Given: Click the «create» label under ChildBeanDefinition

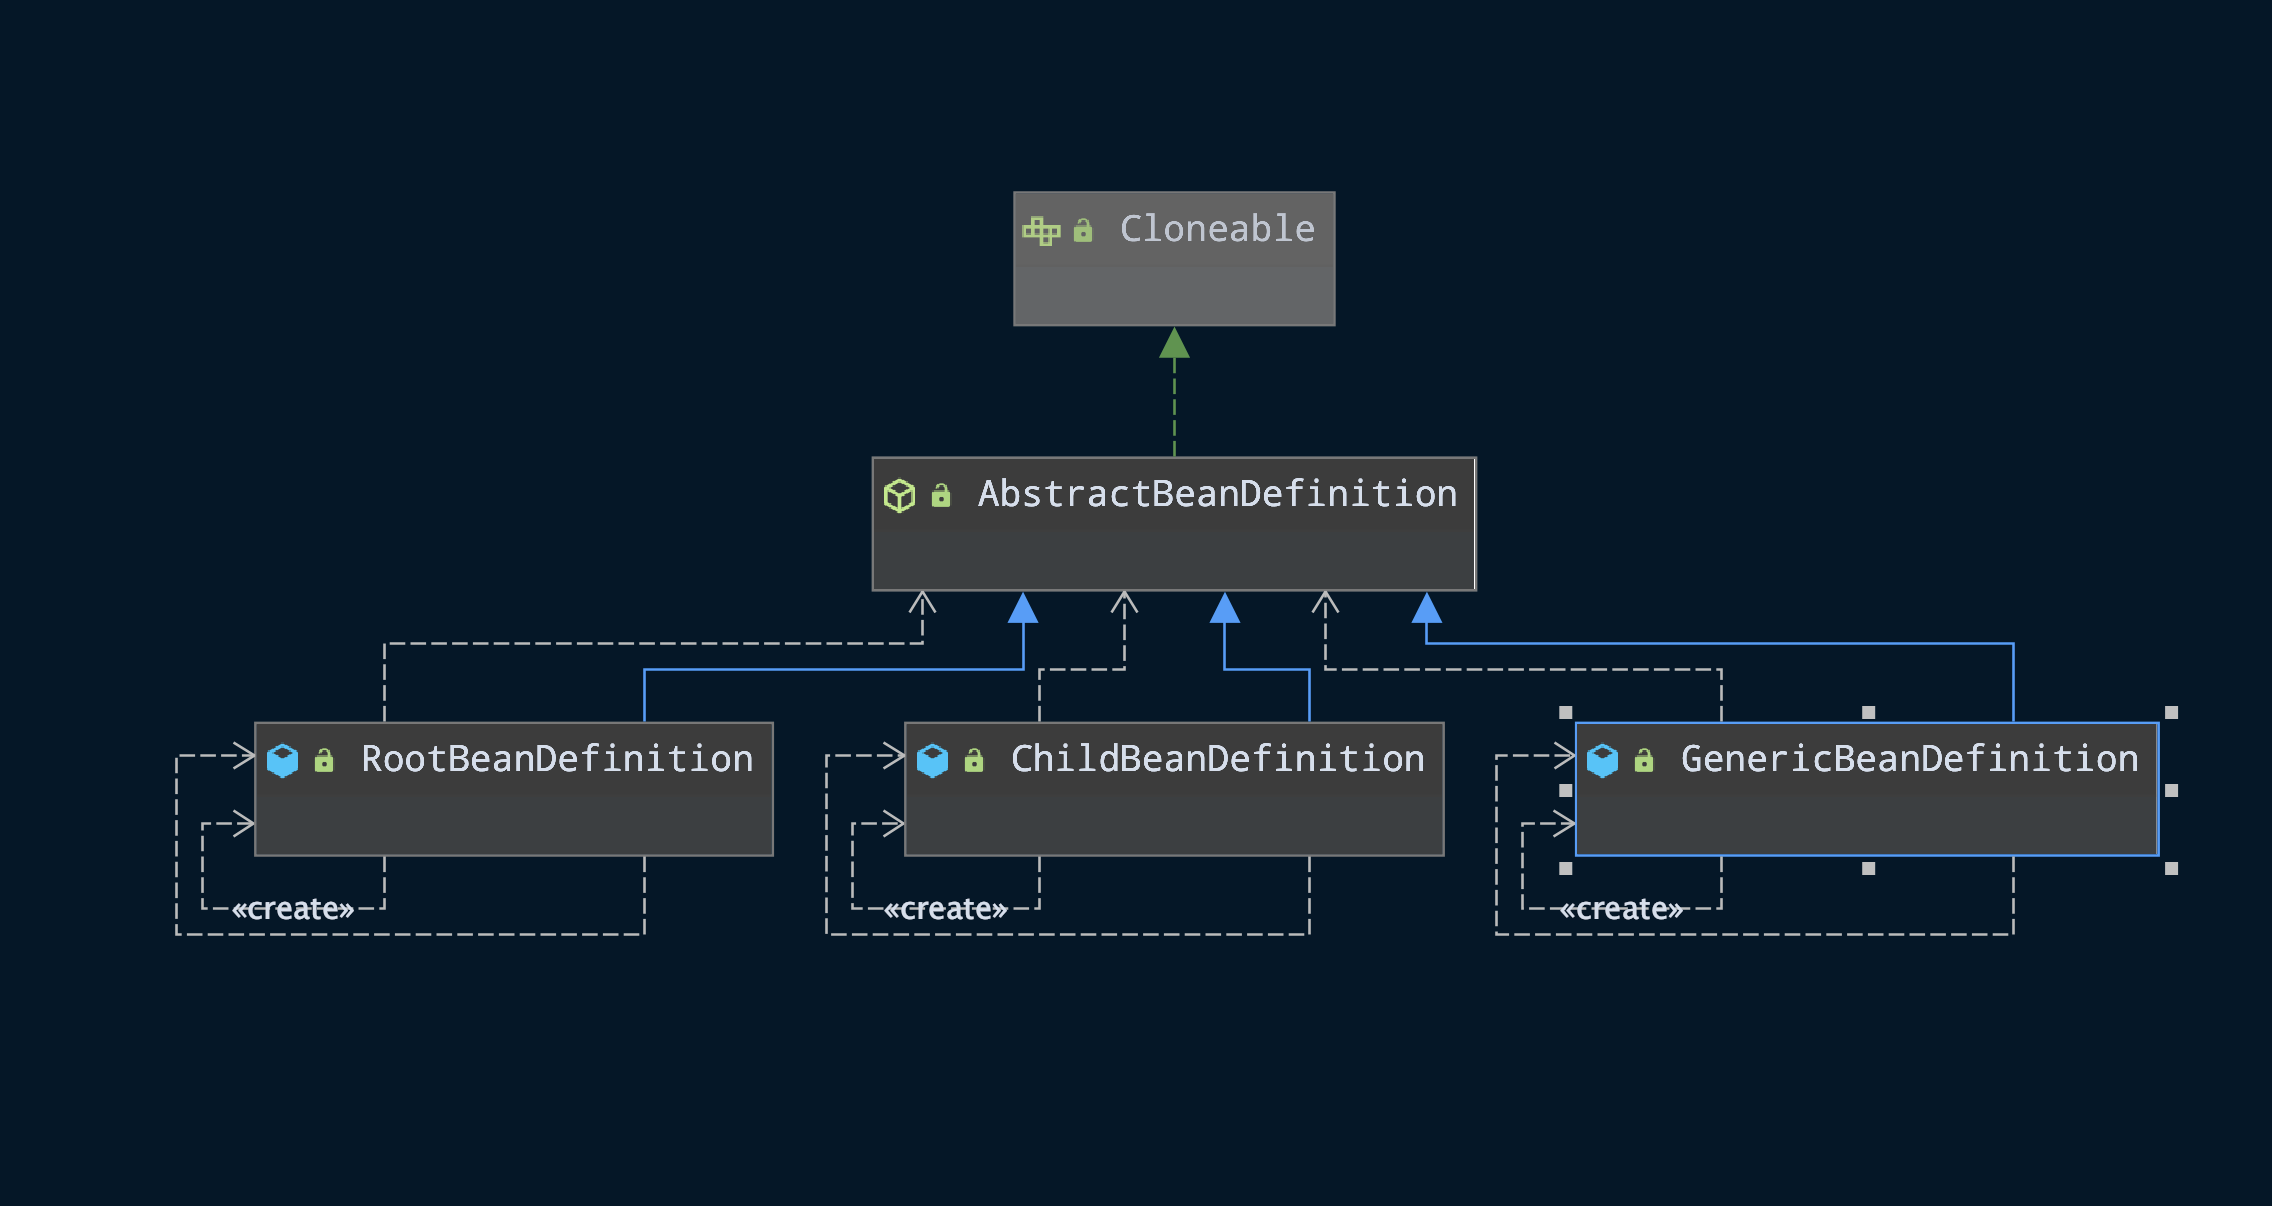Looking at the screenshot, I should 945,909.
